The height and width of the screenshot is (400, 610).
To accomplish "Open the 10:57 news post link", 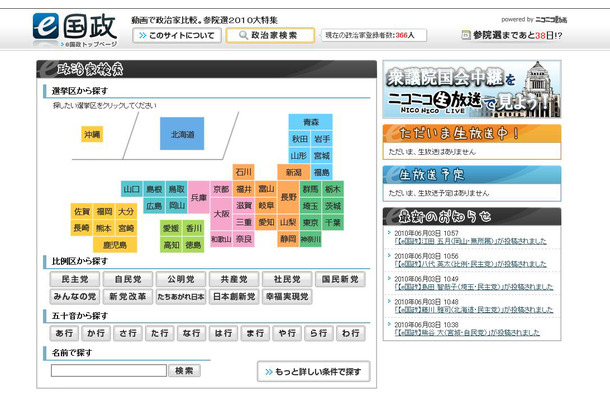I will [470, 241].
